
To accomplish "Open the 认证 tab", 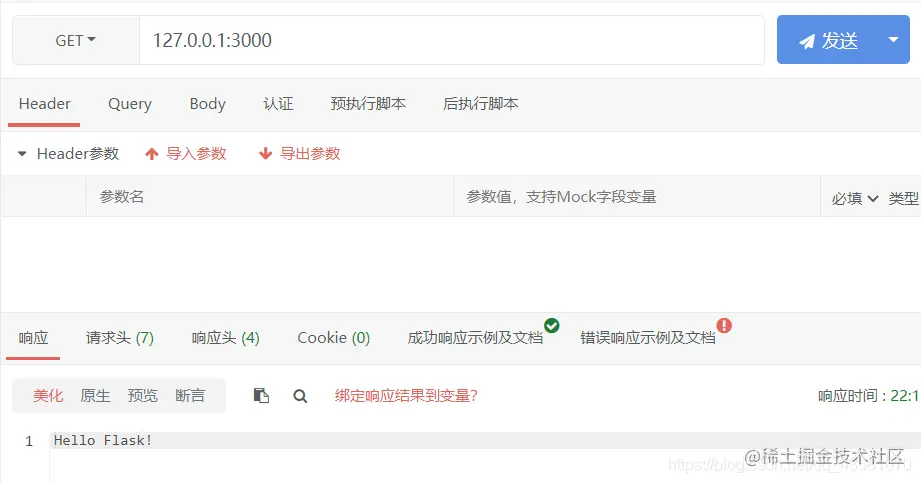I will pos(278,104).
